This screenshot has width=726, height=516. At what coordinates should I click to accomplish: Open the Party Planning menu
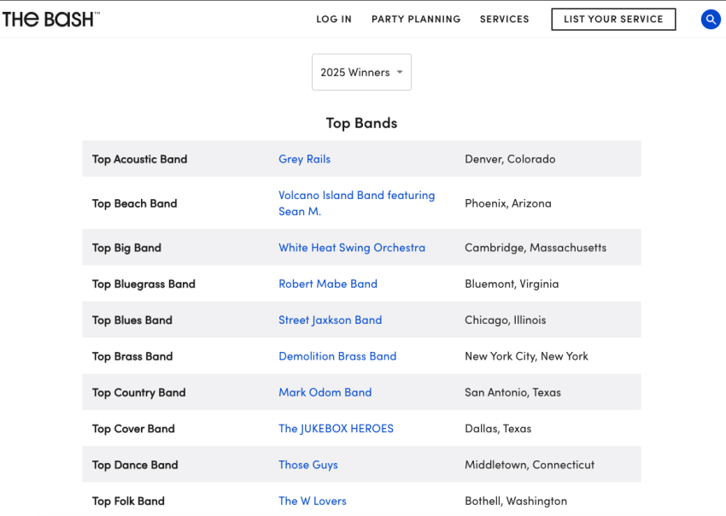point(416,19)
